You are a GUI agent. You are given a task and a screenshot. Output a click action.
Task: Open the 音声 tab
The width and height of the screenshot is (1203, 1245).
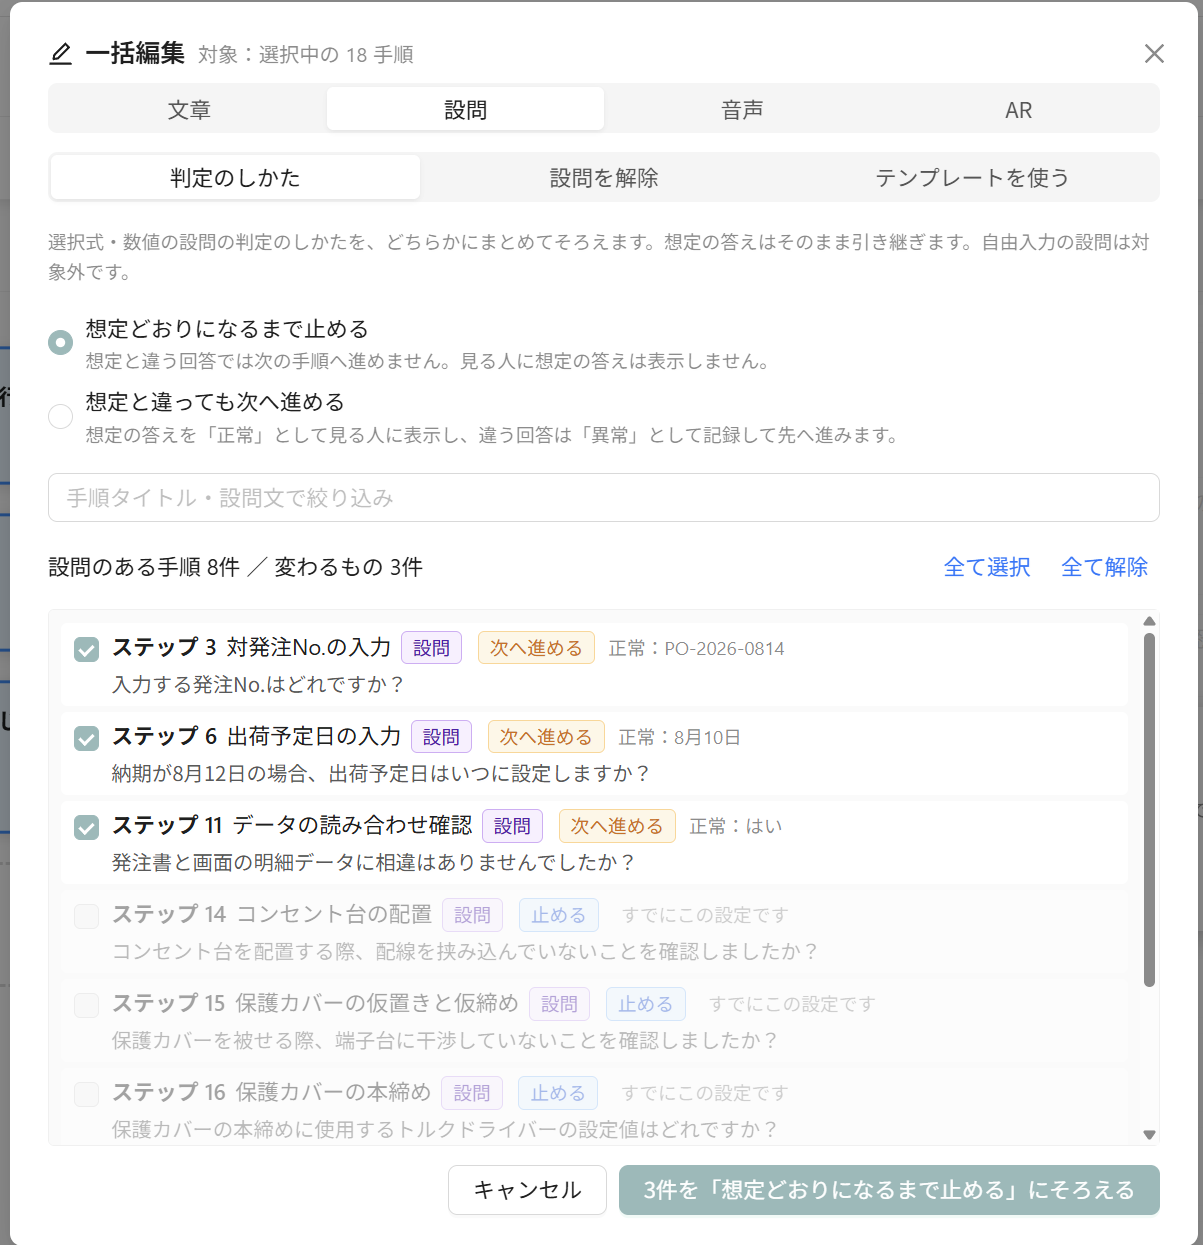[x=742, y=109]
